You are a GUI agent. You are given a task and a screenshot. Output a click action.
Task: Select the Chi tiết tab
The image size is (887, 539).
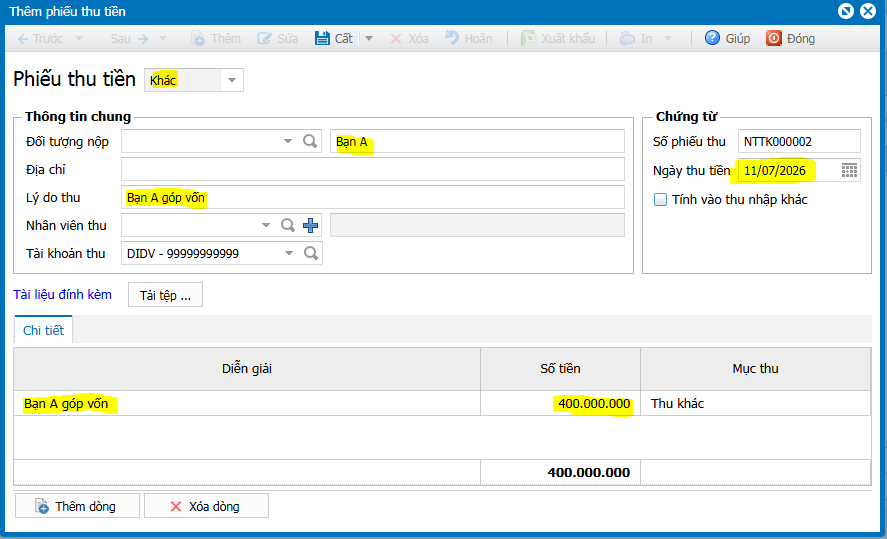coord(44,330)
